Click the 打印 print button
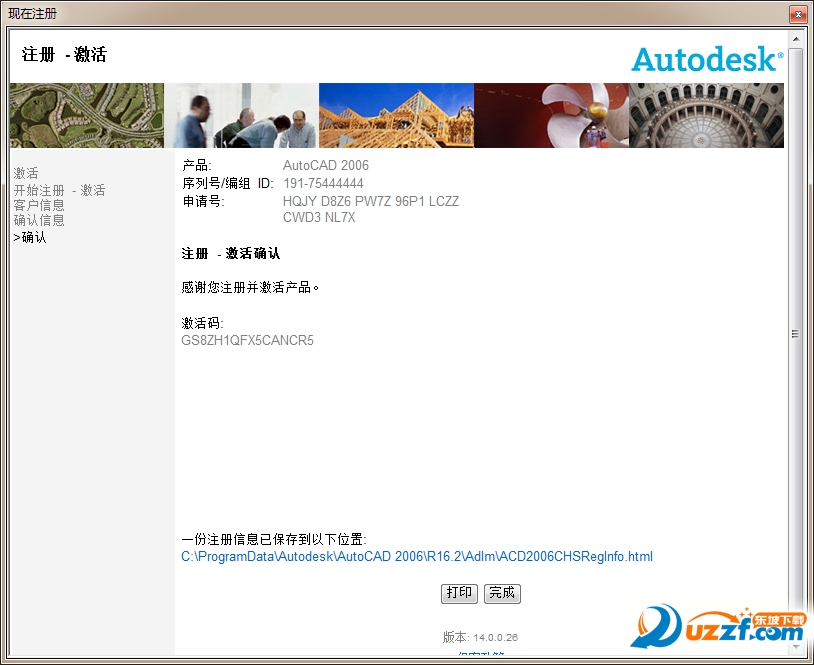The image size is (814, 665). pyautogui.click(x=459, y=593)
